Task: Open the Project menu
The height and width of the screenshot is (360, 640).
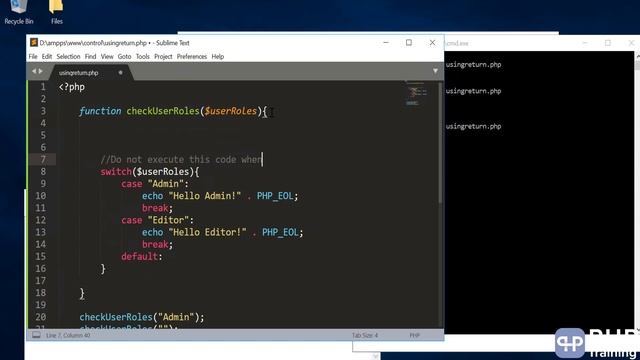Action: coord(163,56)
